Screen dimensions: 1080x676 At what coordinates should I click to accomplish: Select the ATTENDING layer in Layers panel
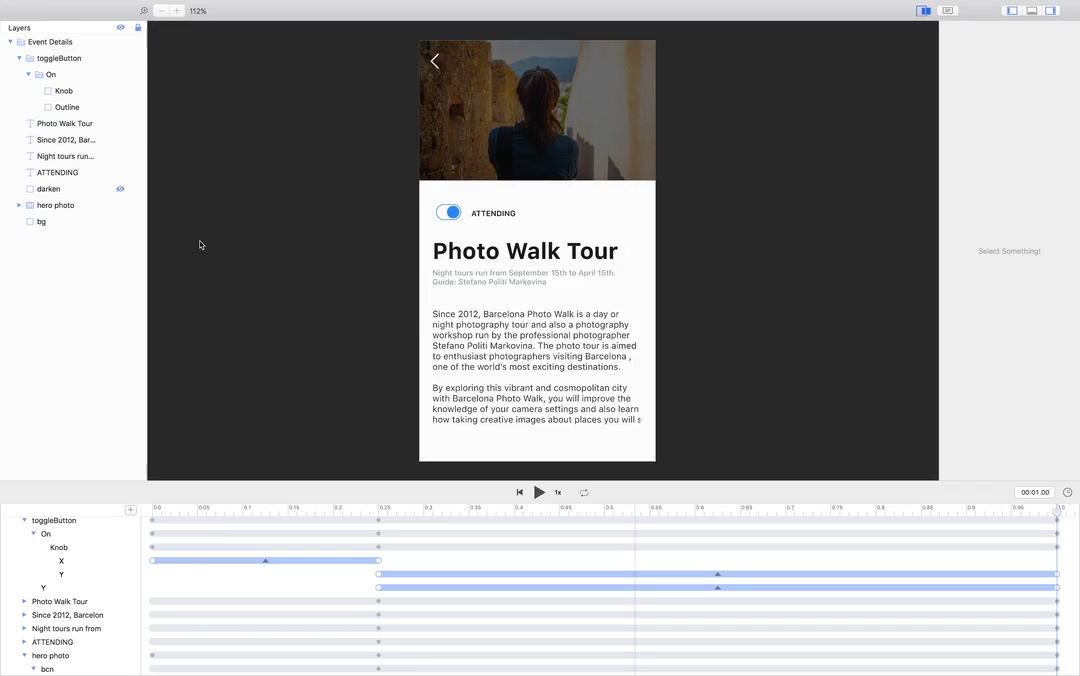[58, 173]
